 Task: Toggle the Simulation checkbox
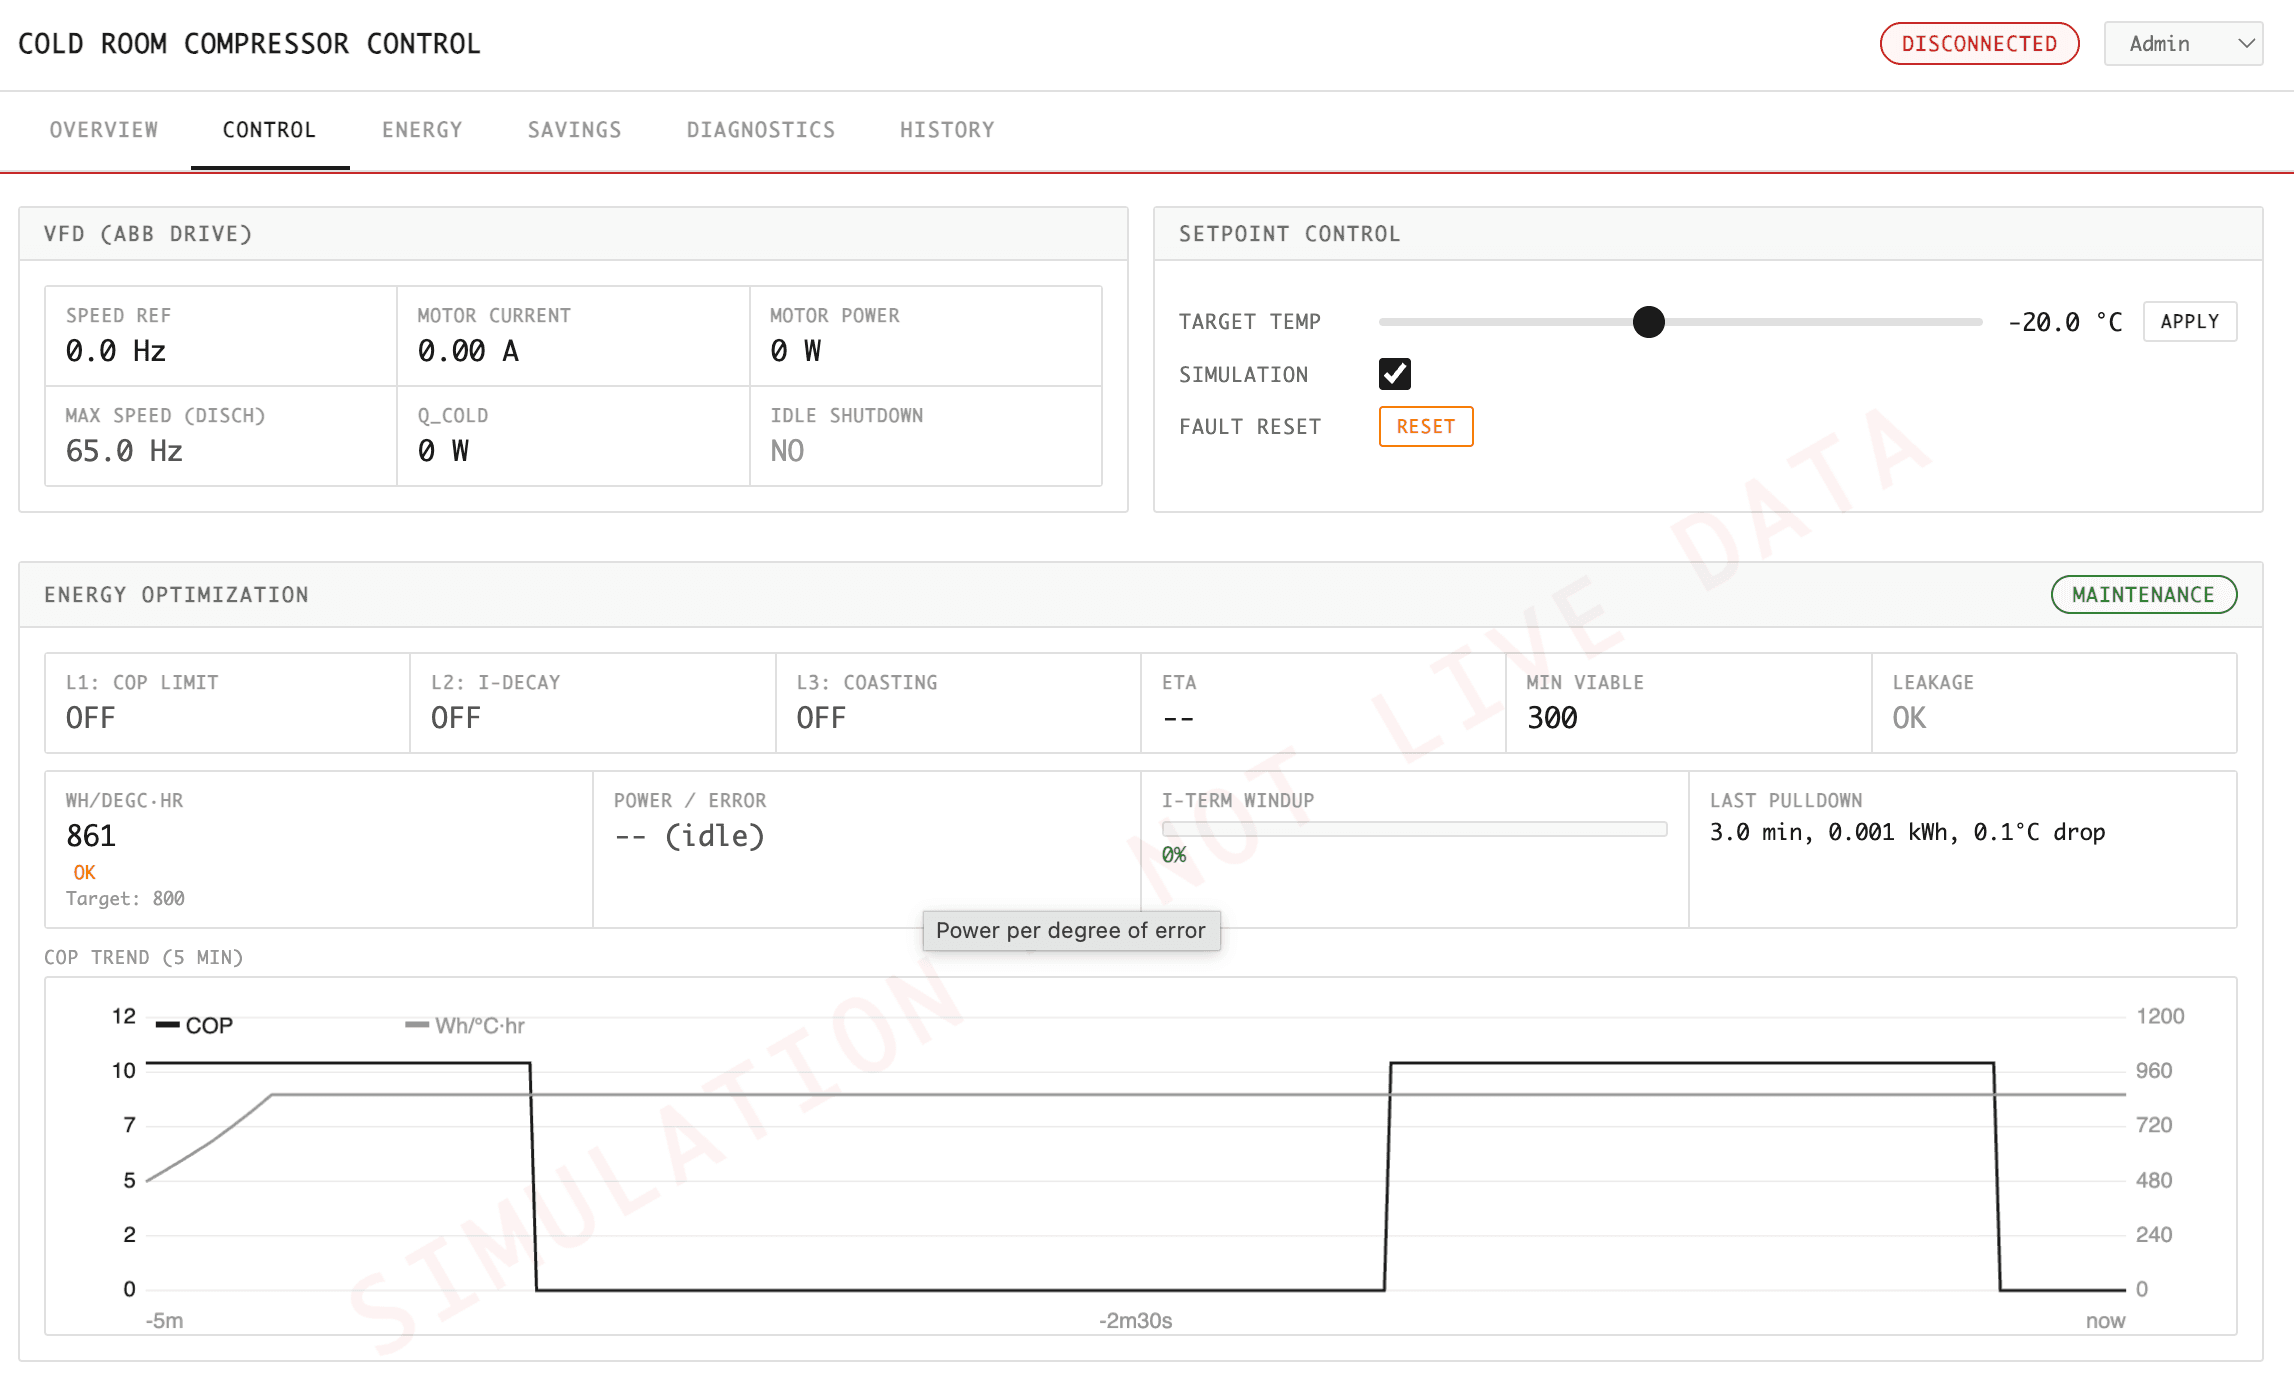tap(1394, 374)
